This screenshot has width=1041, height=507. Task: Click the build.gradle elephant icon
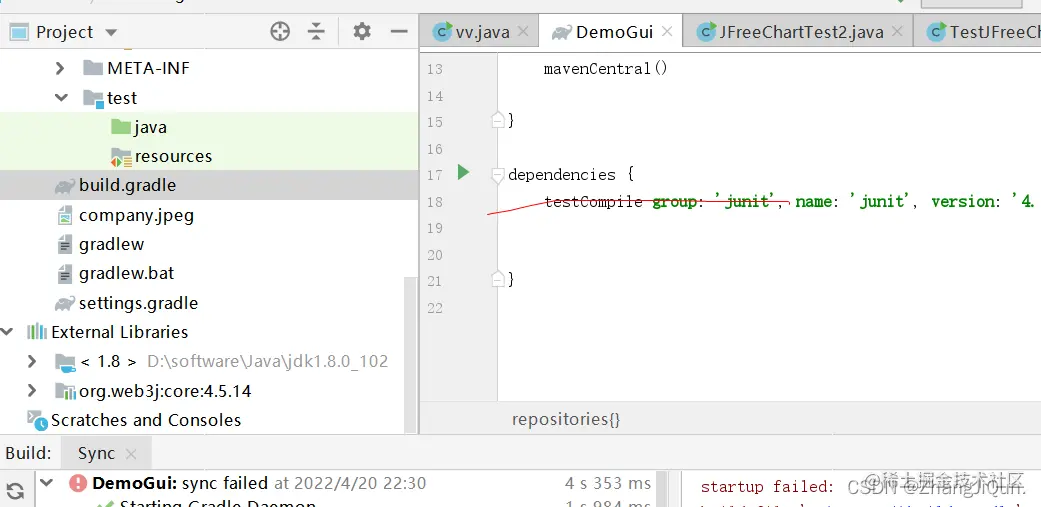point(64,186)
